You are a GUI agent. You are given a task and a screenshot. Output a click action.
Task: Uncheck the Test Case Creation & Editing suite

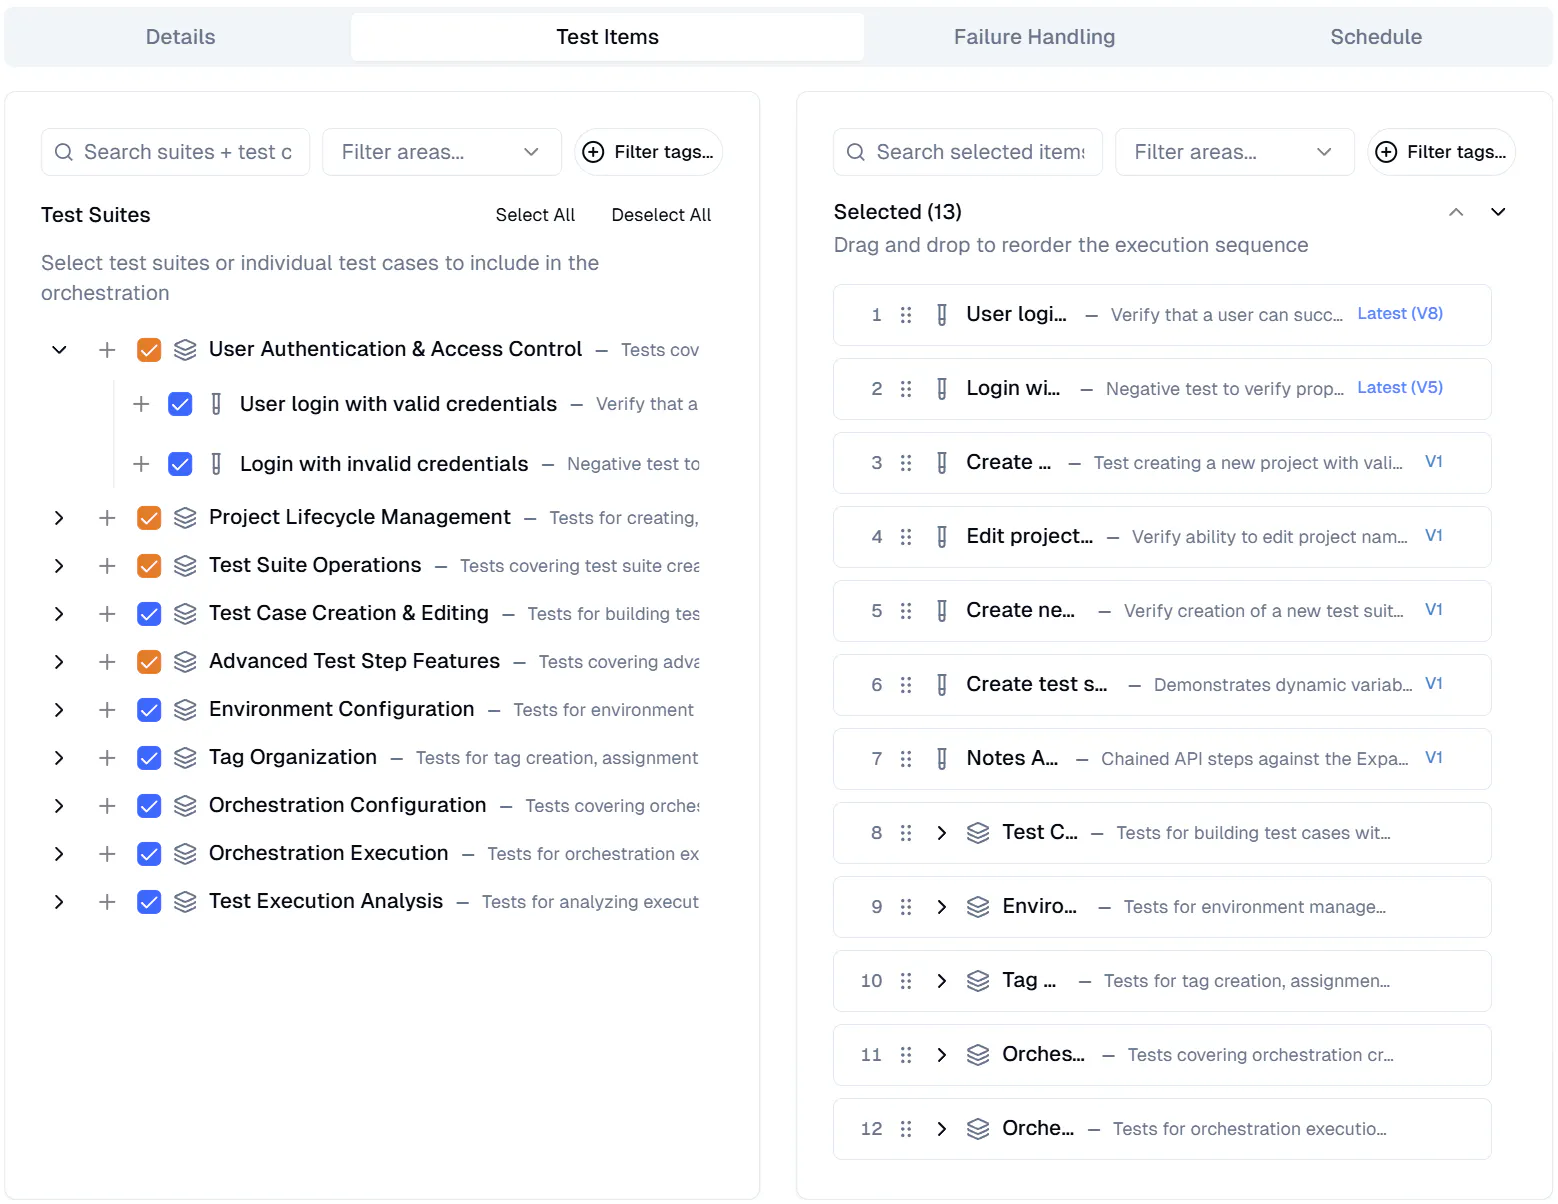point(149,614)
